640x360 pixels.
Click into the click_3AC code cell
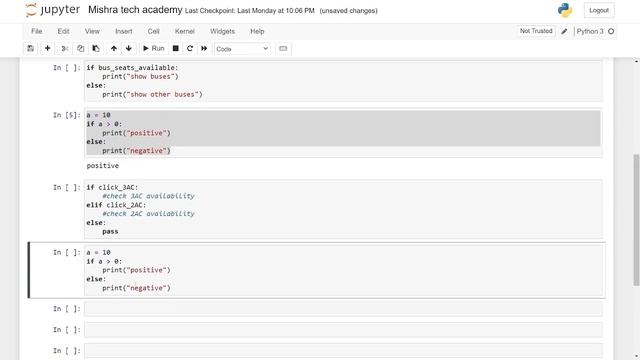pos(343,209)
